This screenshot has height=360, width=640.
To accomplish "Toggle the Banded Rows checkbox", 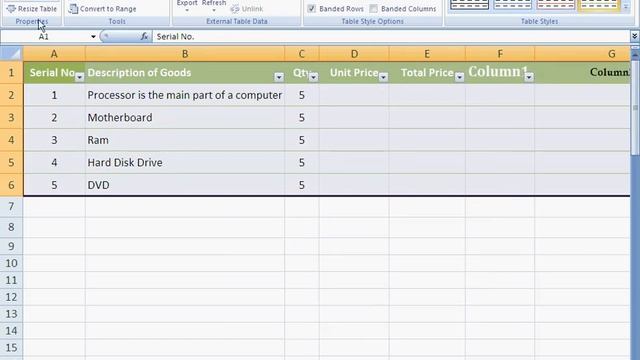I will tap(311, 9).
